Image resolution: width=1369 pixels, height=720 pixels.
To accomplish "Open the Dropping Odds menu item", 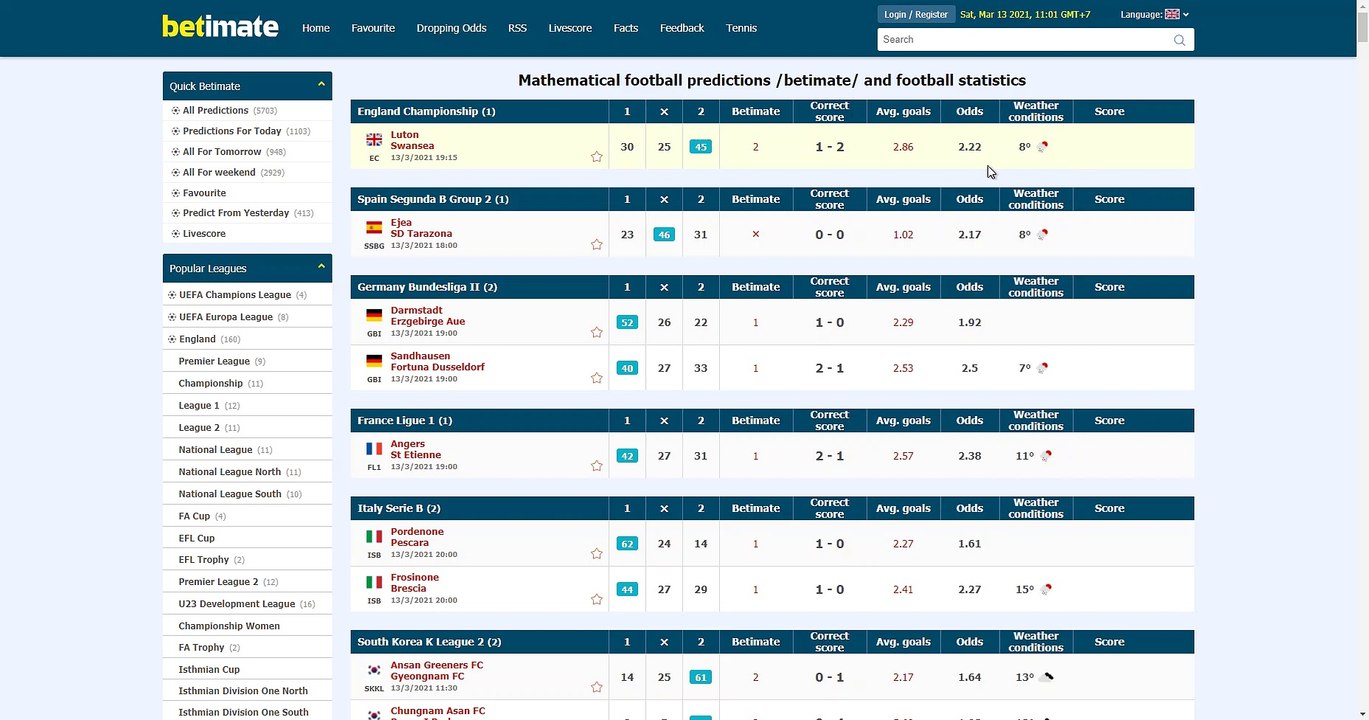I will [451, 28].
